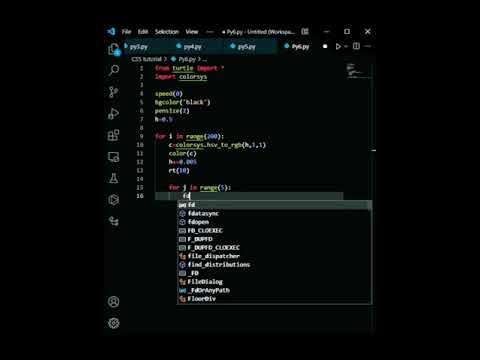Open the Accounts menu icon

[114, 301]
